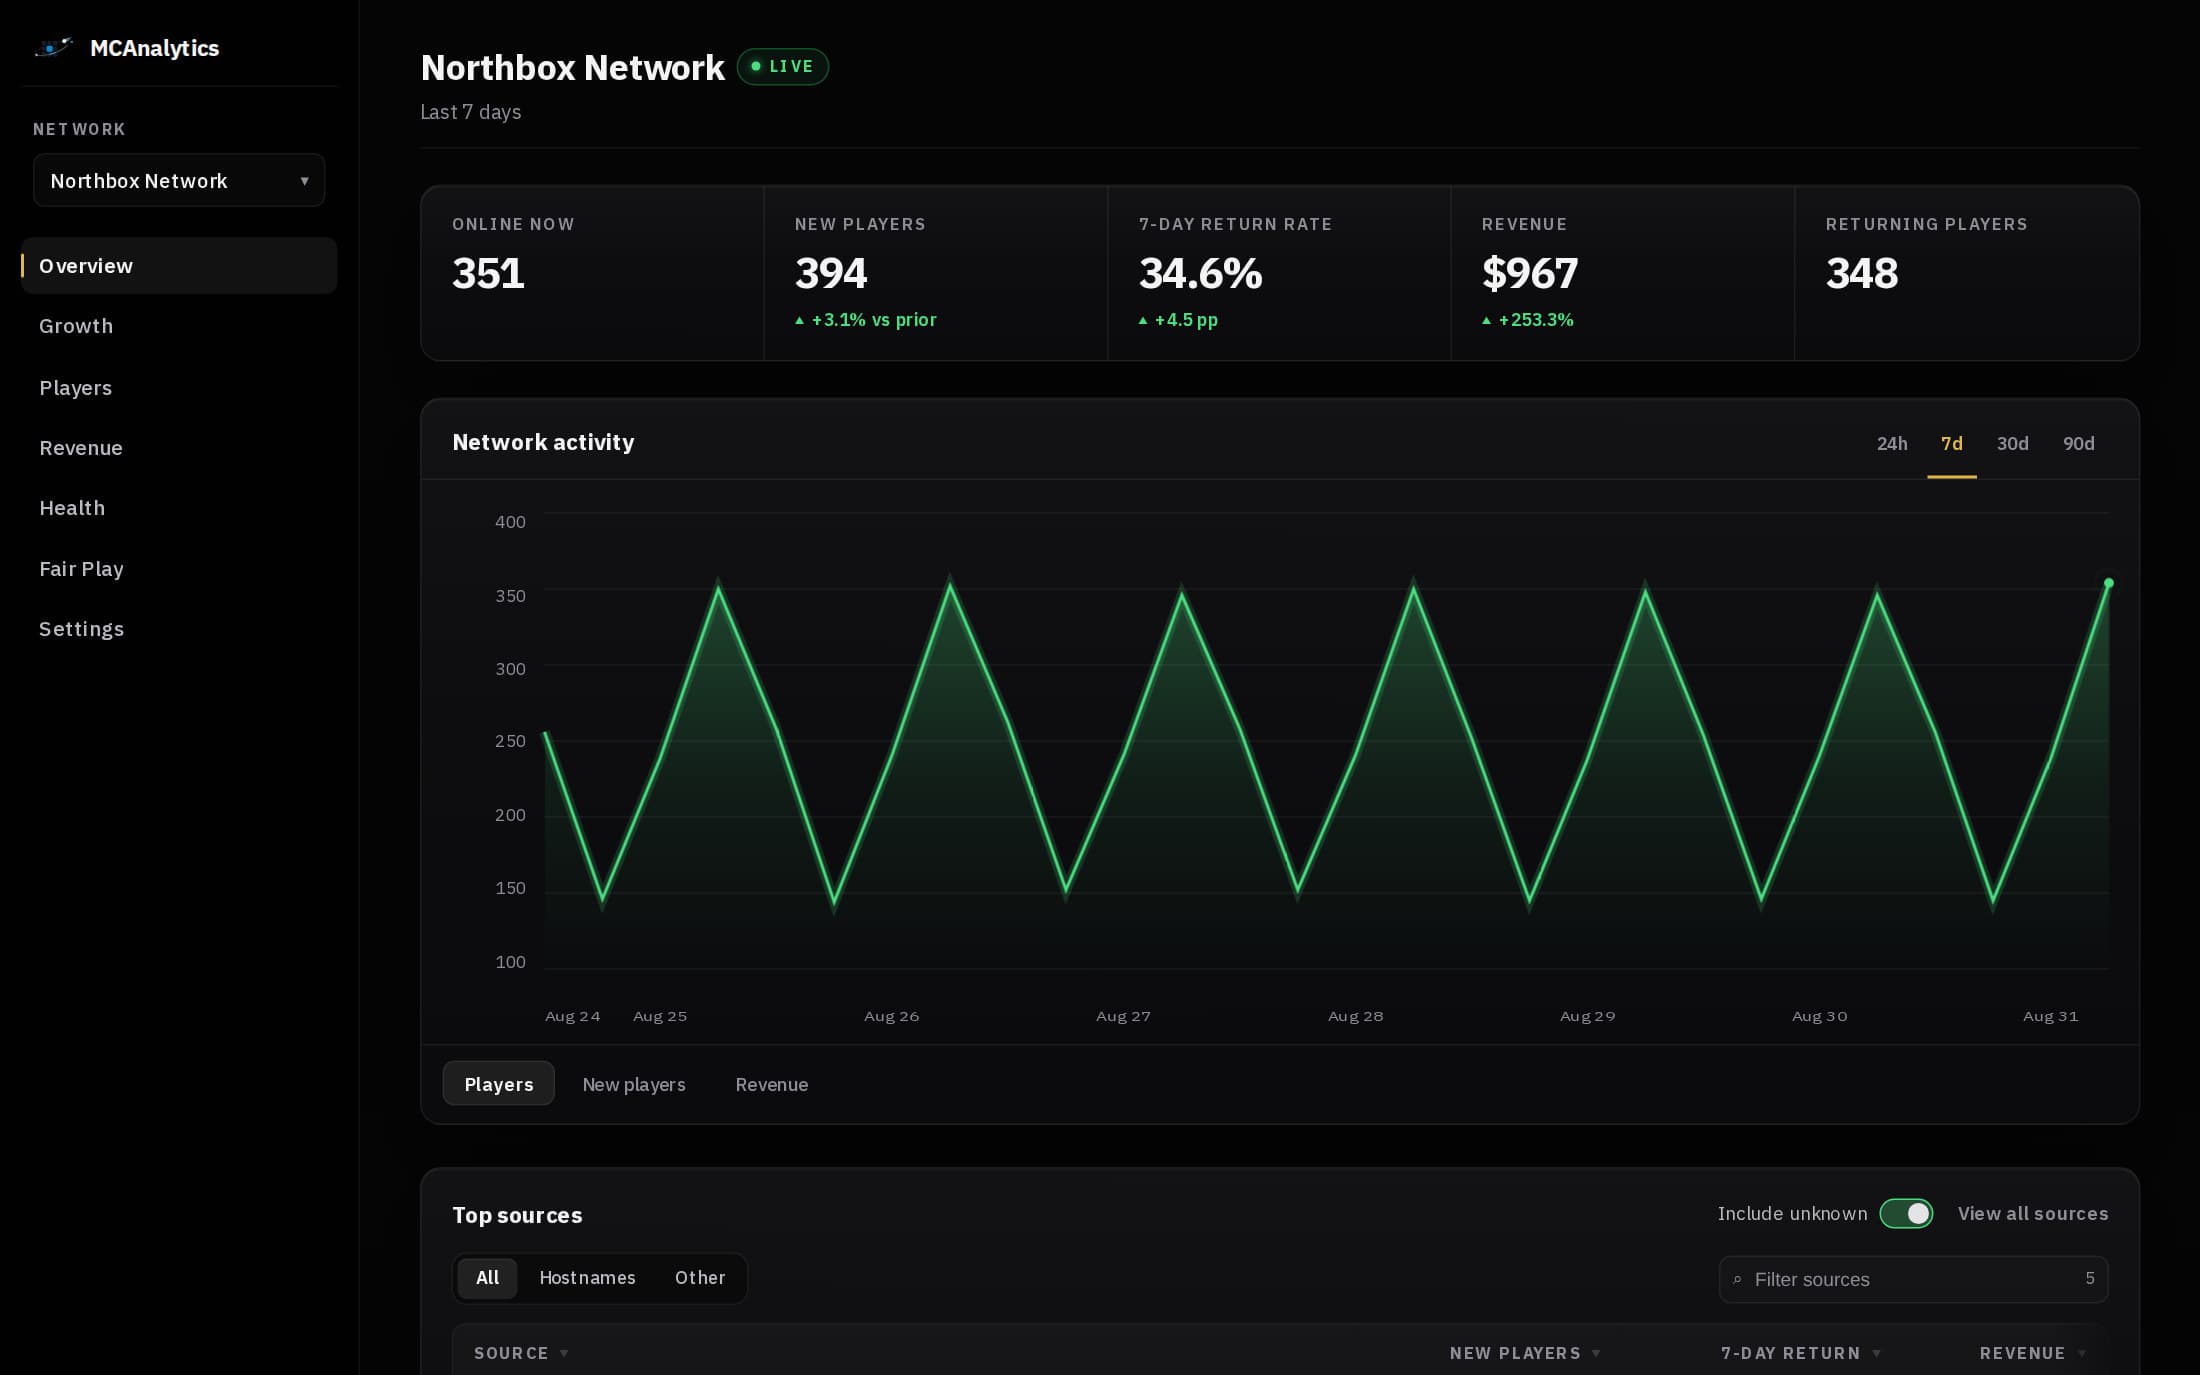Click the +253.3% revenue change indicator
2200x1375 pixels.
click(x=1528, y=320)
